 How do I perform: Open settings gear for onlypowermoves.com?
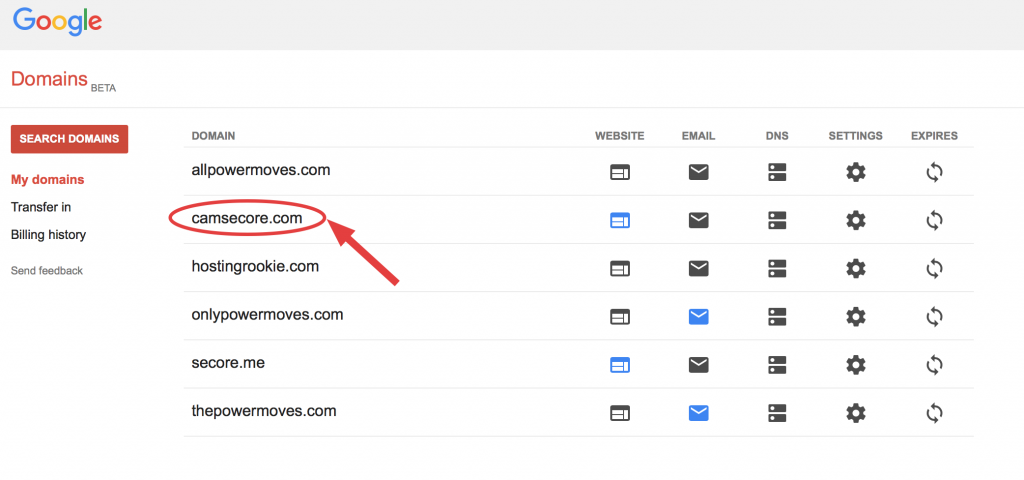856,317
